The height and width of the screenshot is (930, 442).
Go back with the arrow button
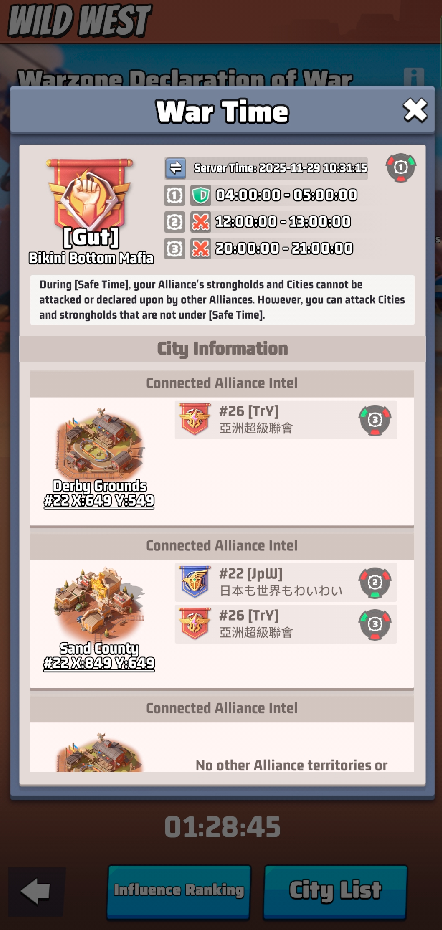tap(36, 891)
